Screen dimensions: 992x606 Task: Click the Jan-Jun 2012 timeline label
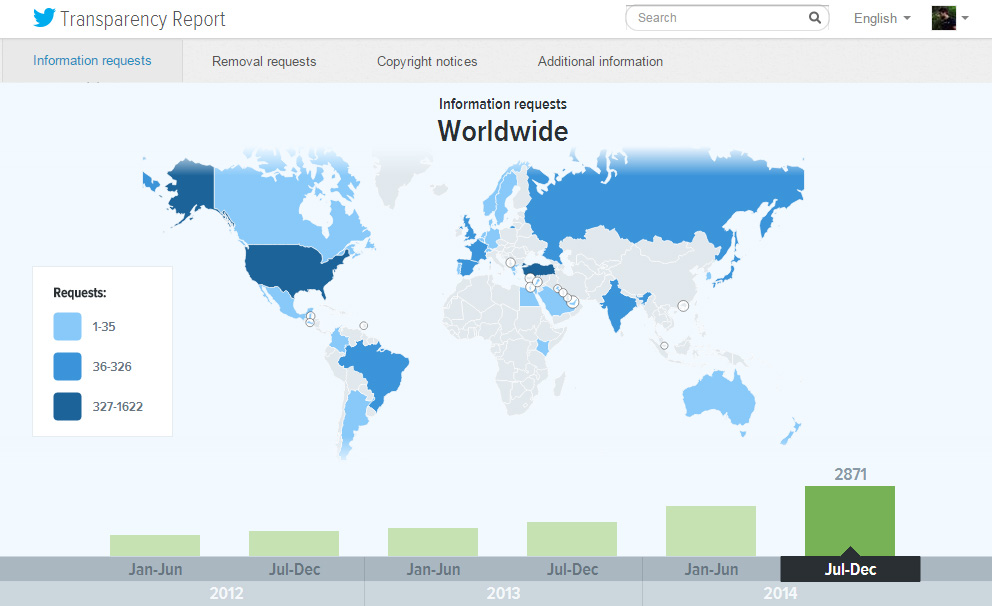pos(155,569)
